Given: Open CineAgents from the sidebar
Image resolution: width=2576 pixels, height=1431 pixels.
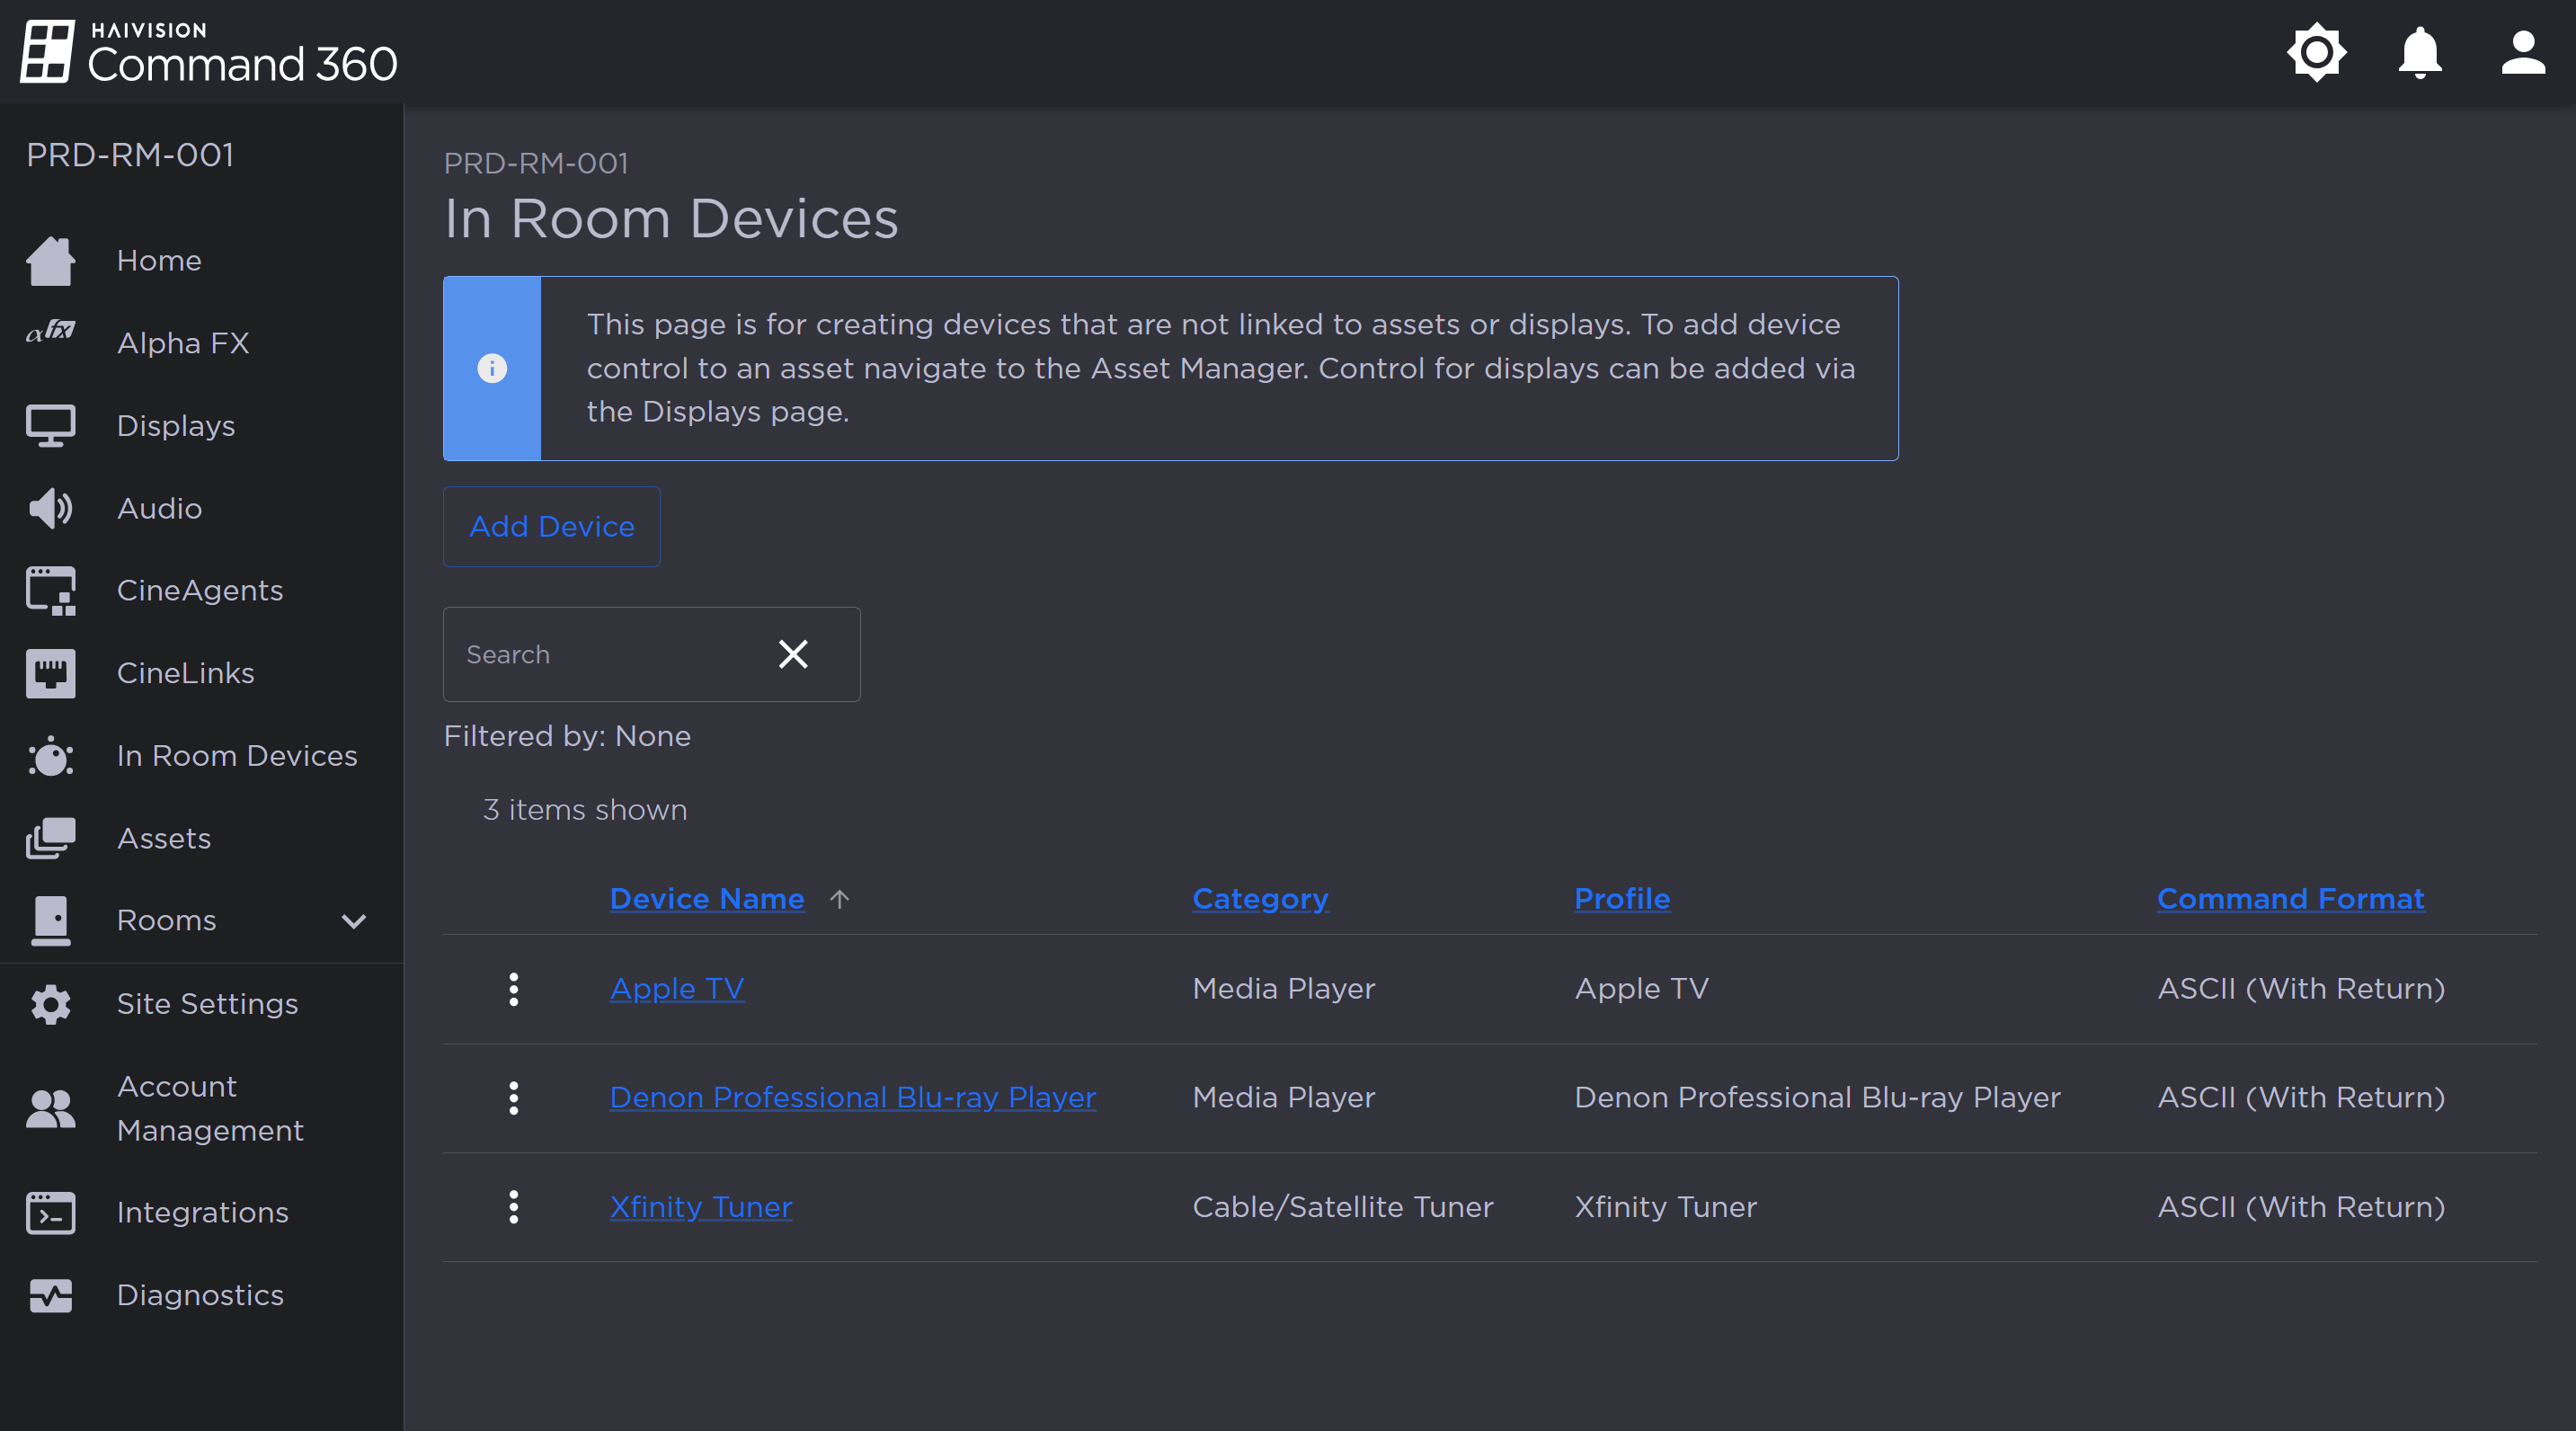Looking at the screenshot, I should pos(199,590).
